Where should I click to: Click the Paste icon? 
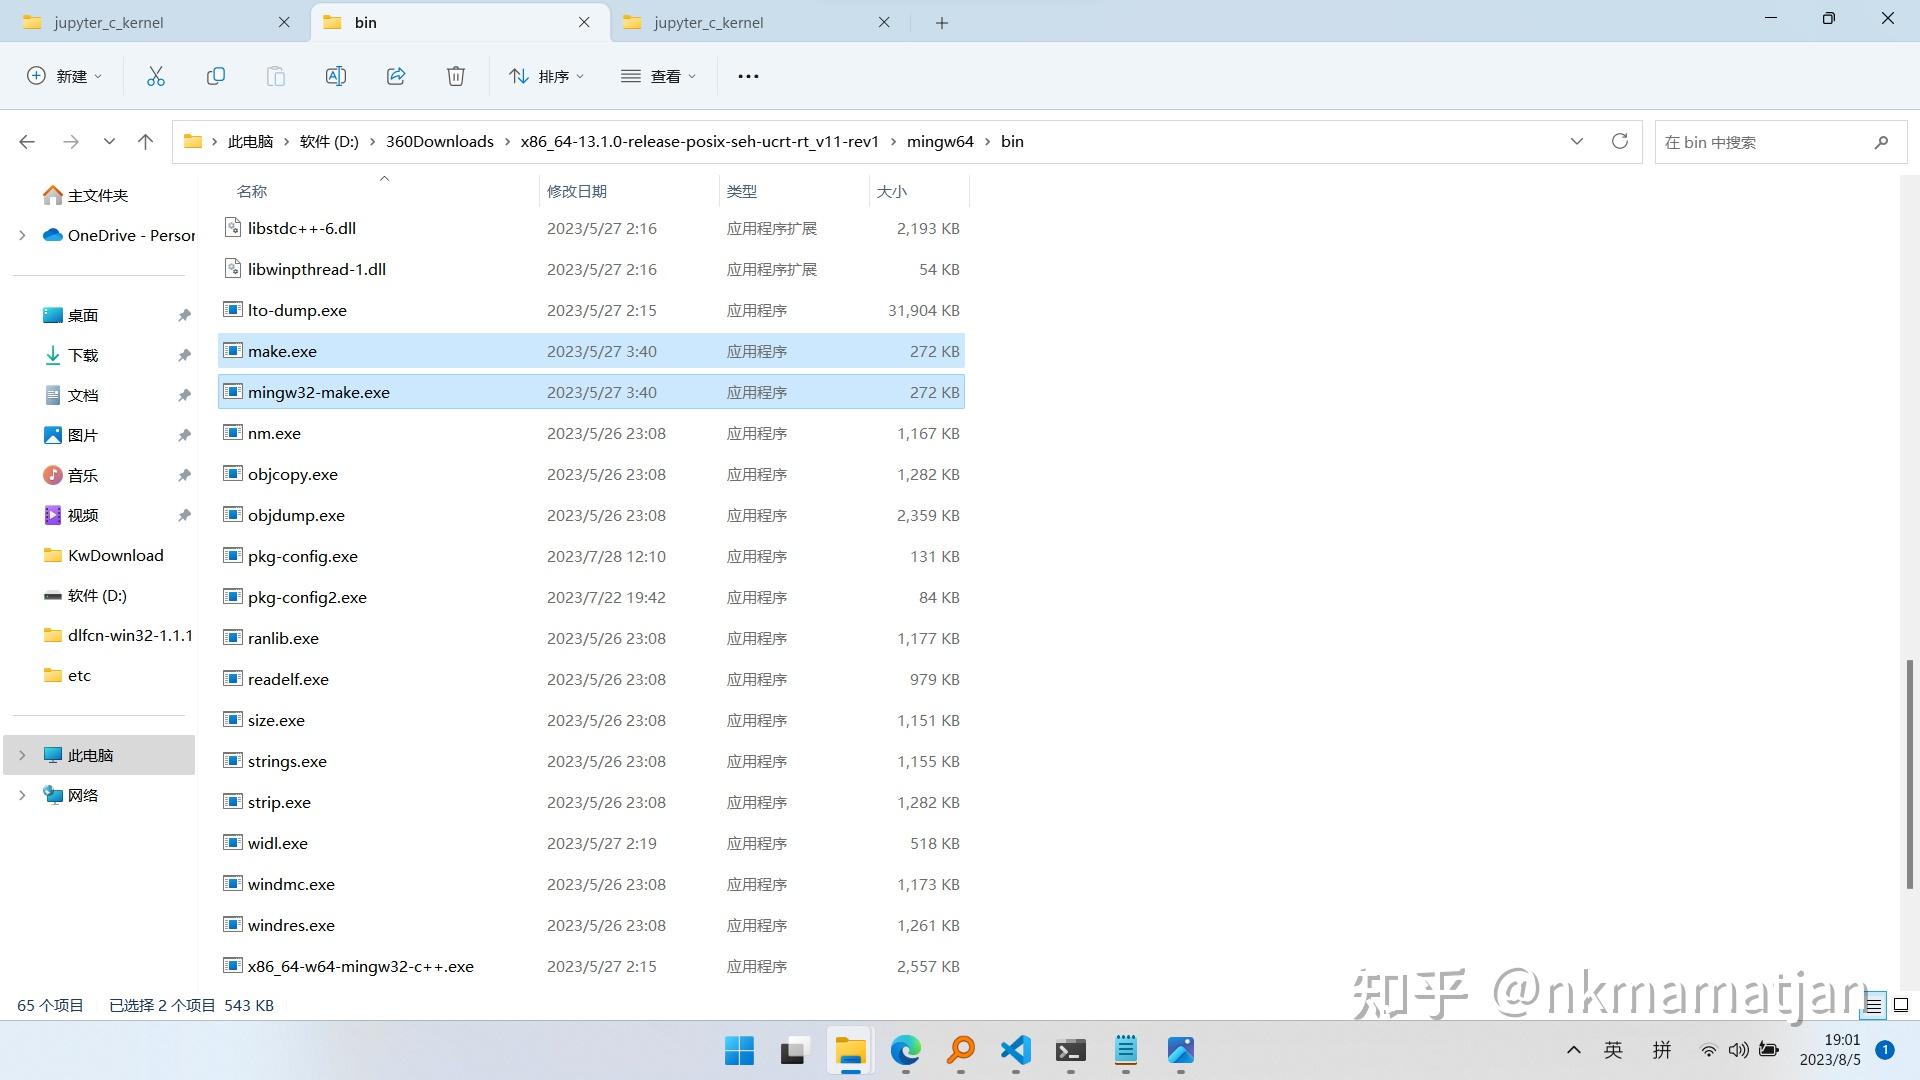[x=276, y=75]
